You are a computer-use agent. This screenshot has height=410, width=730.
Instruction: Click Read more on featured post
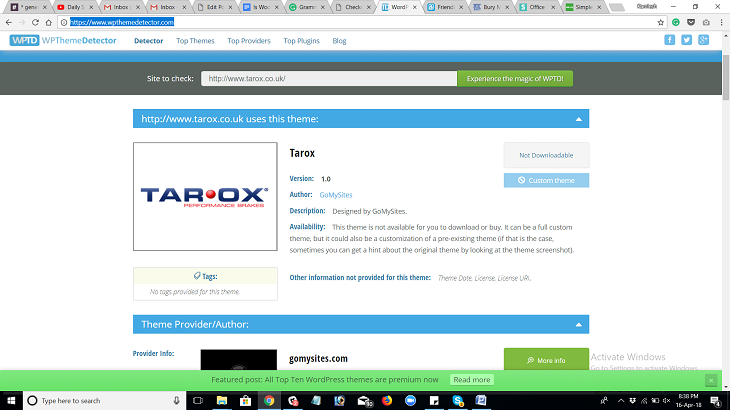471,380
